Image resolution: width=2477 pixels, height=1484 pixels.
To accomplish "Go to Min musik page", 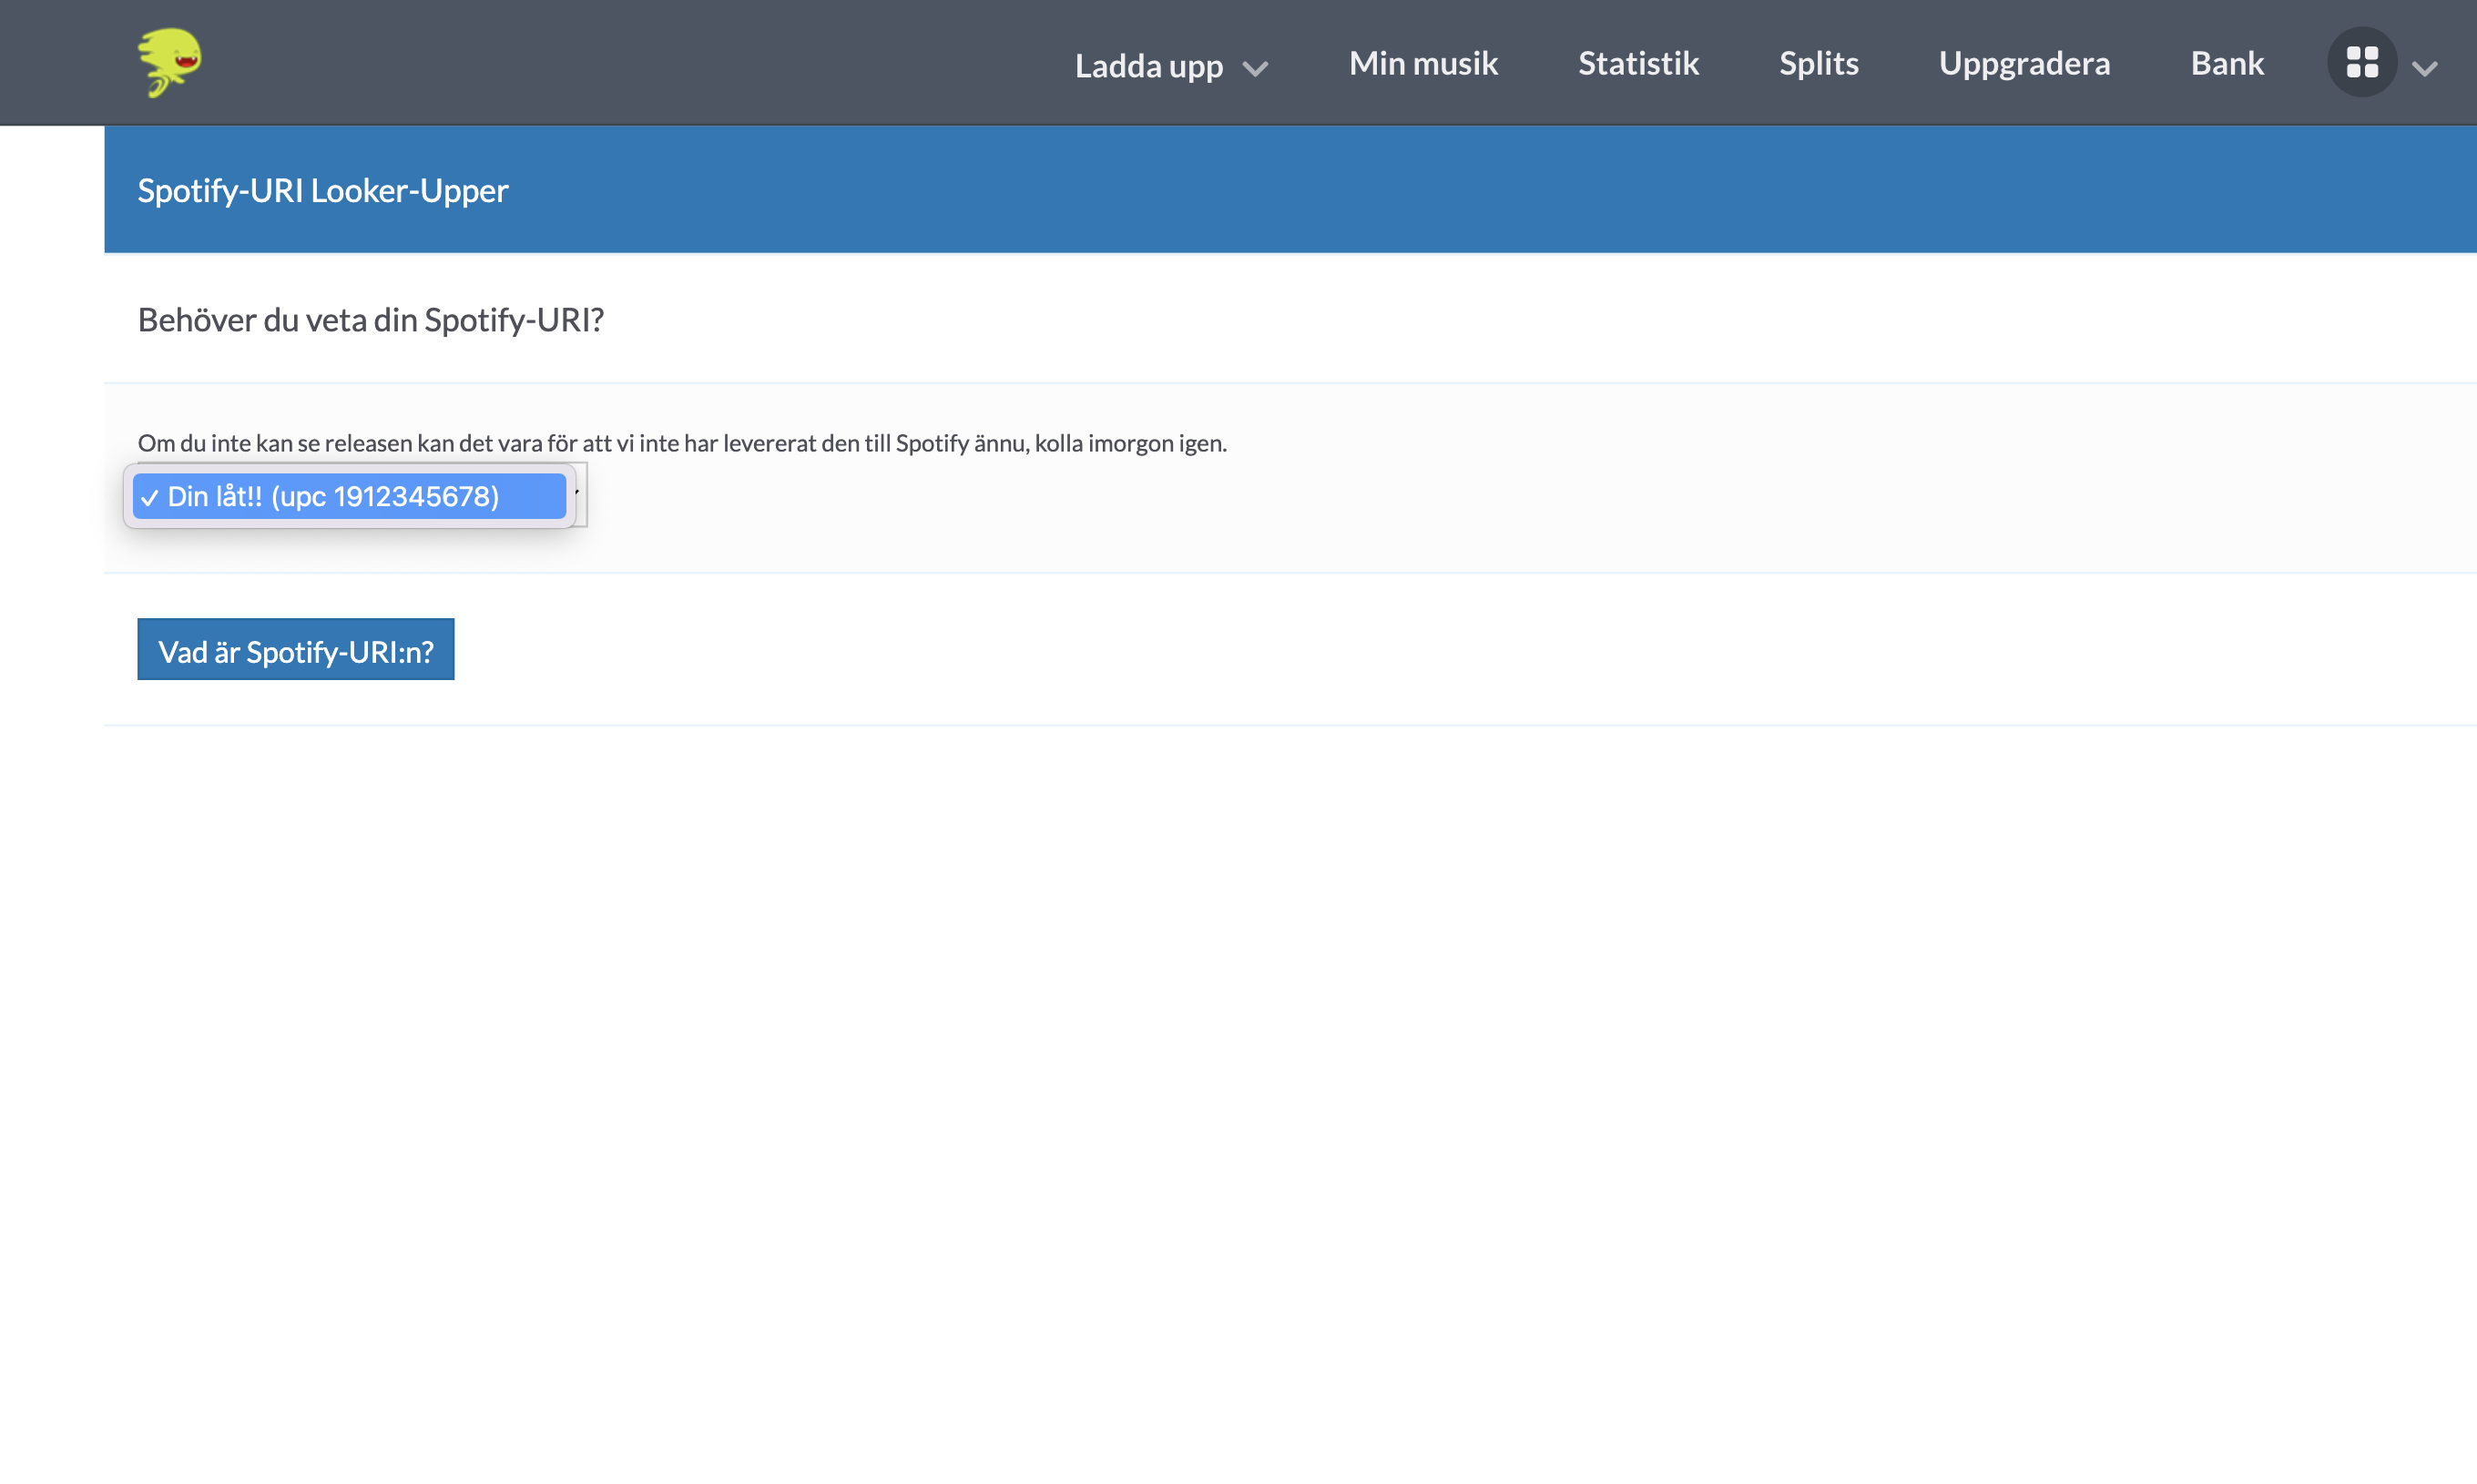I will pos(1423,63).
